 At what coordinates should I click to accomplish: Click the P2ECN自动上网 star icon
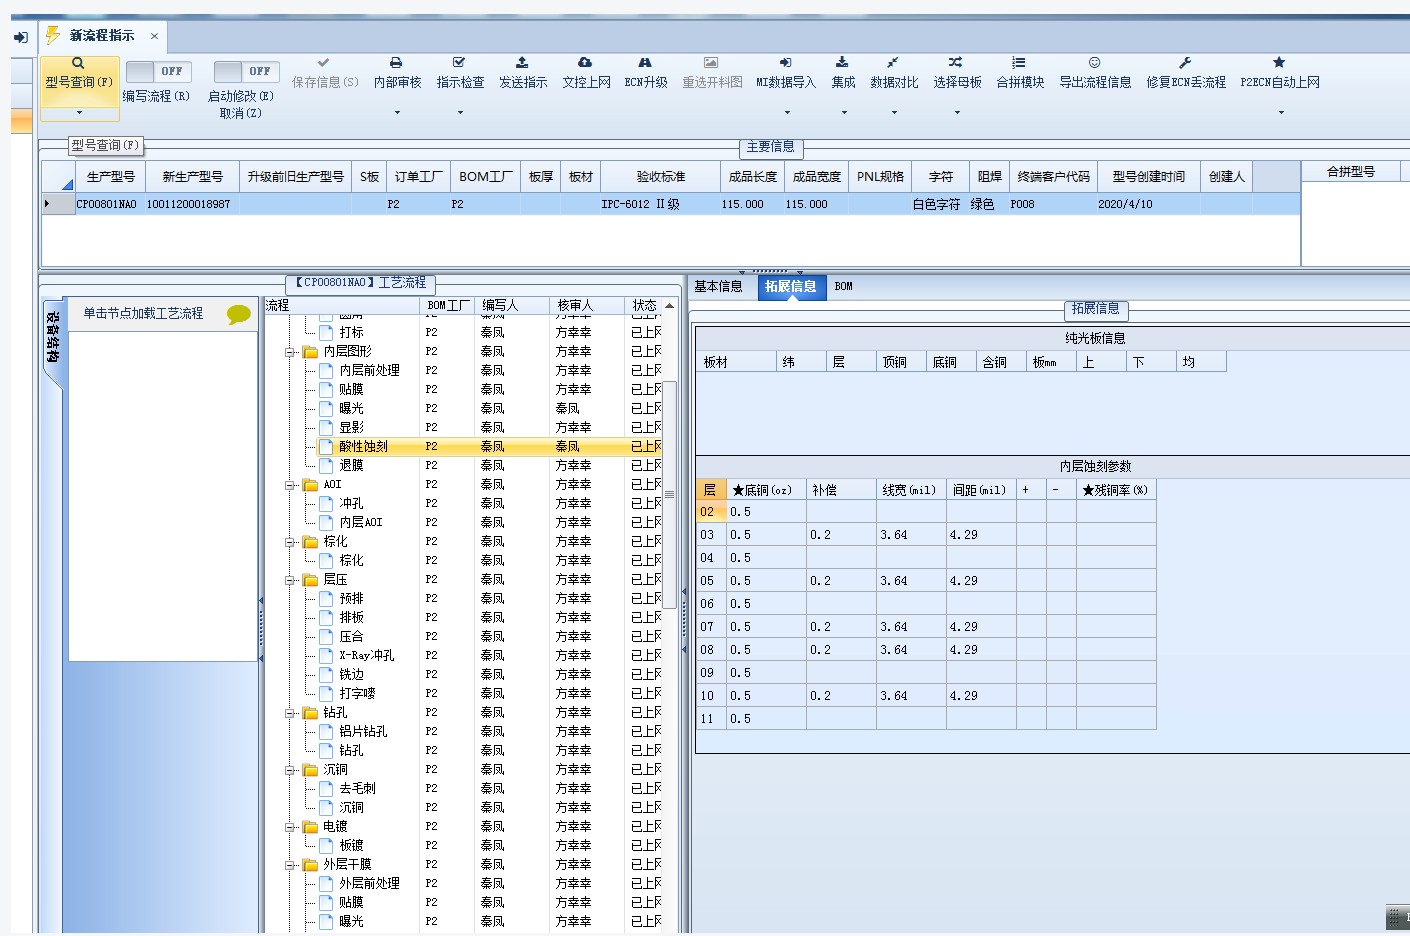(1279, 62)
